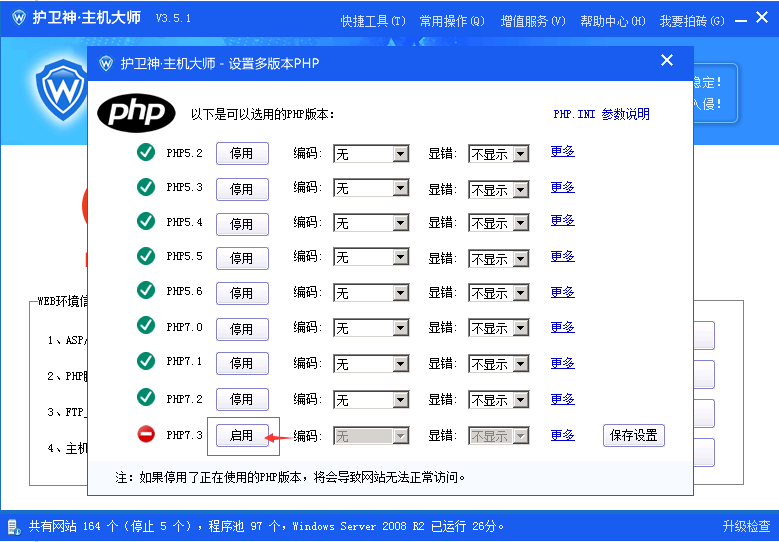779x542 pixels.
Task: Enable PHP7.3 with the 启用 button
Action: (x=242, y=436)
